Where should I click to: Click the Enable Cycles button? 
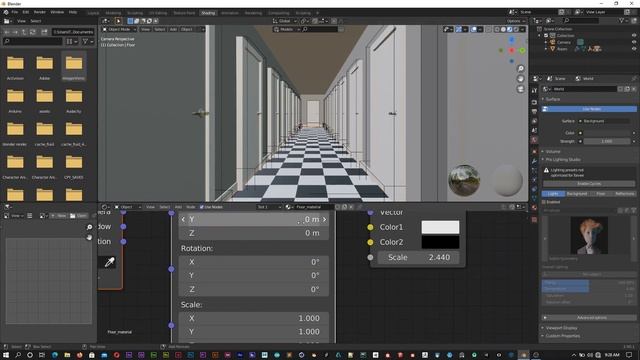(589, 184)
